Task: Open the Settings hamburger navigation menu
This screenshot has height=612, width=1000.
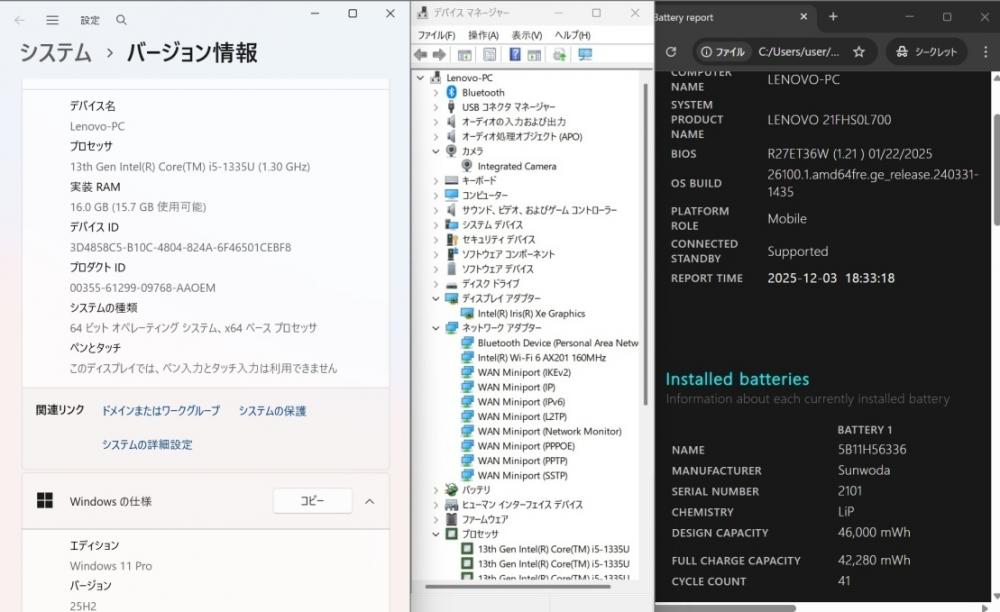Action: click(x=52, y=20)
